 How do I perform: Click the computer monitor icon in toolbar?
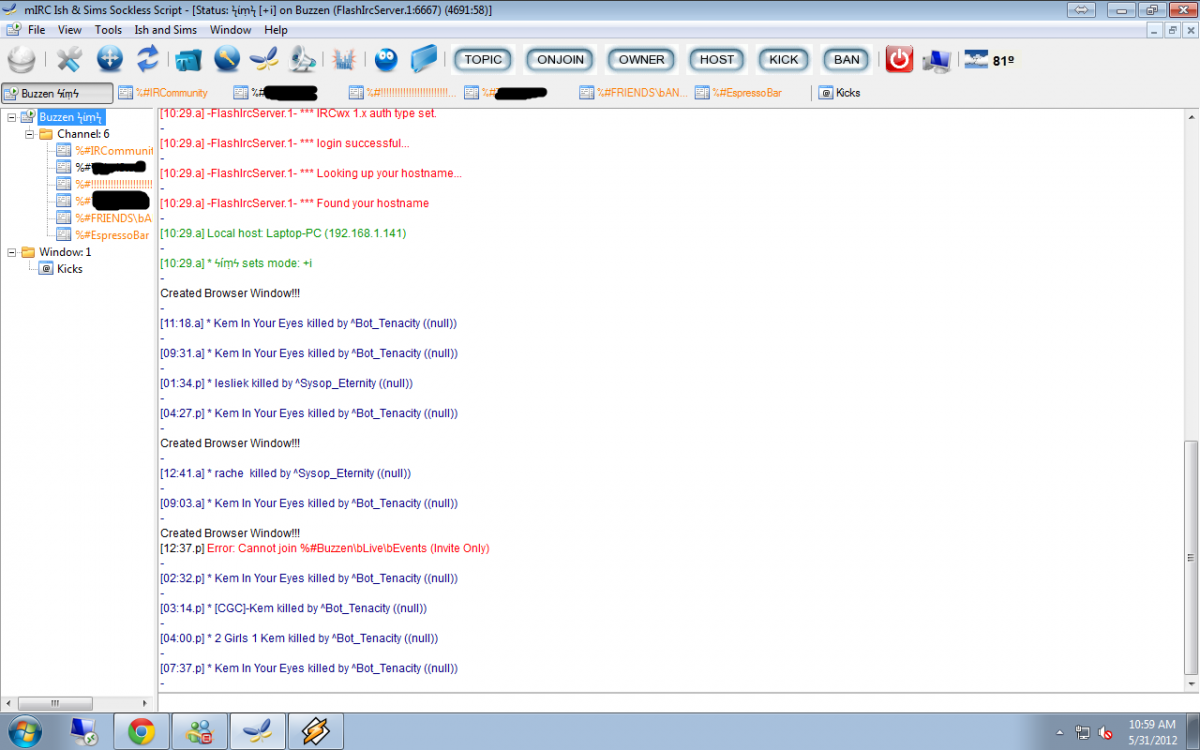(x=937, y=59)
